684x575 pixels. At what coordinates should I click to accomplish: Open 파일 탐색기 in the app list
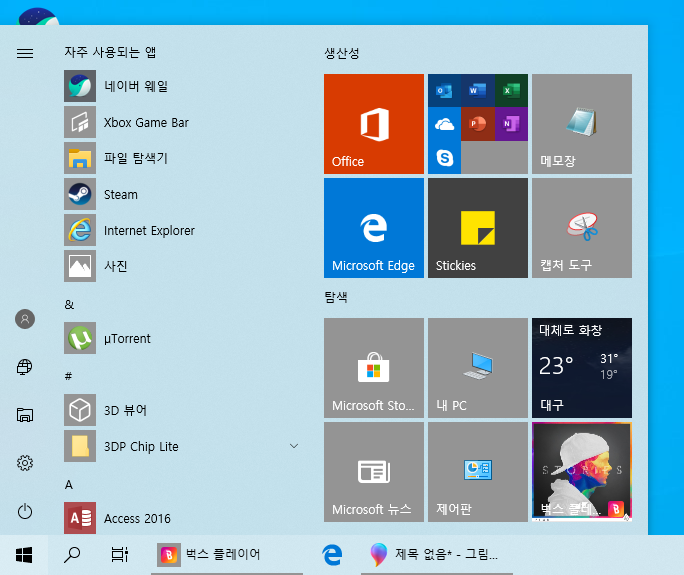pyautogui.click(x=181, y=158)
